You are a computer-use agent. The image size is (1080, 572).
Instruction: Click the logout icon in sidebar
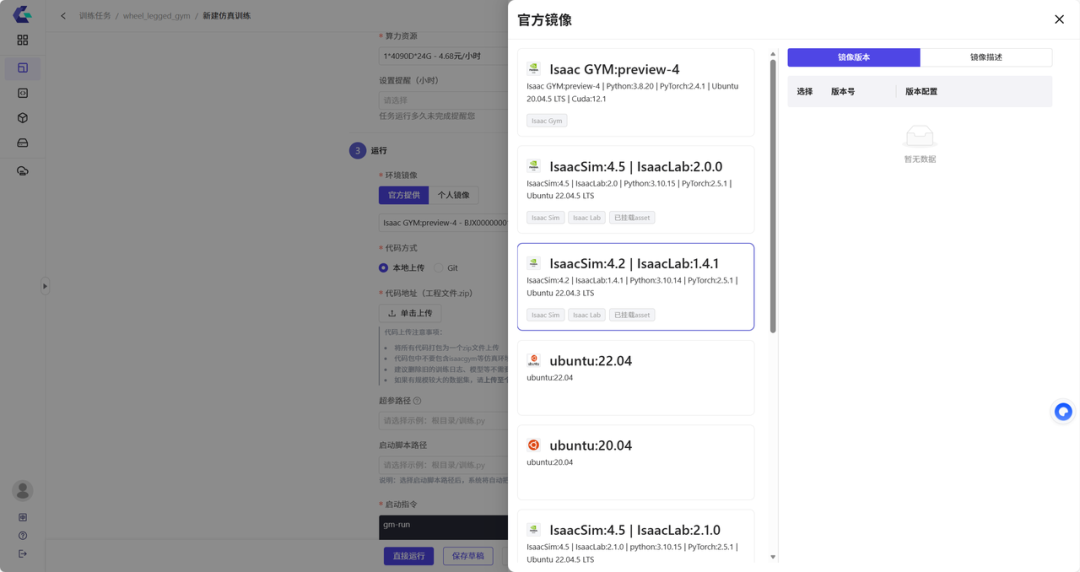(x=23, y=553)
